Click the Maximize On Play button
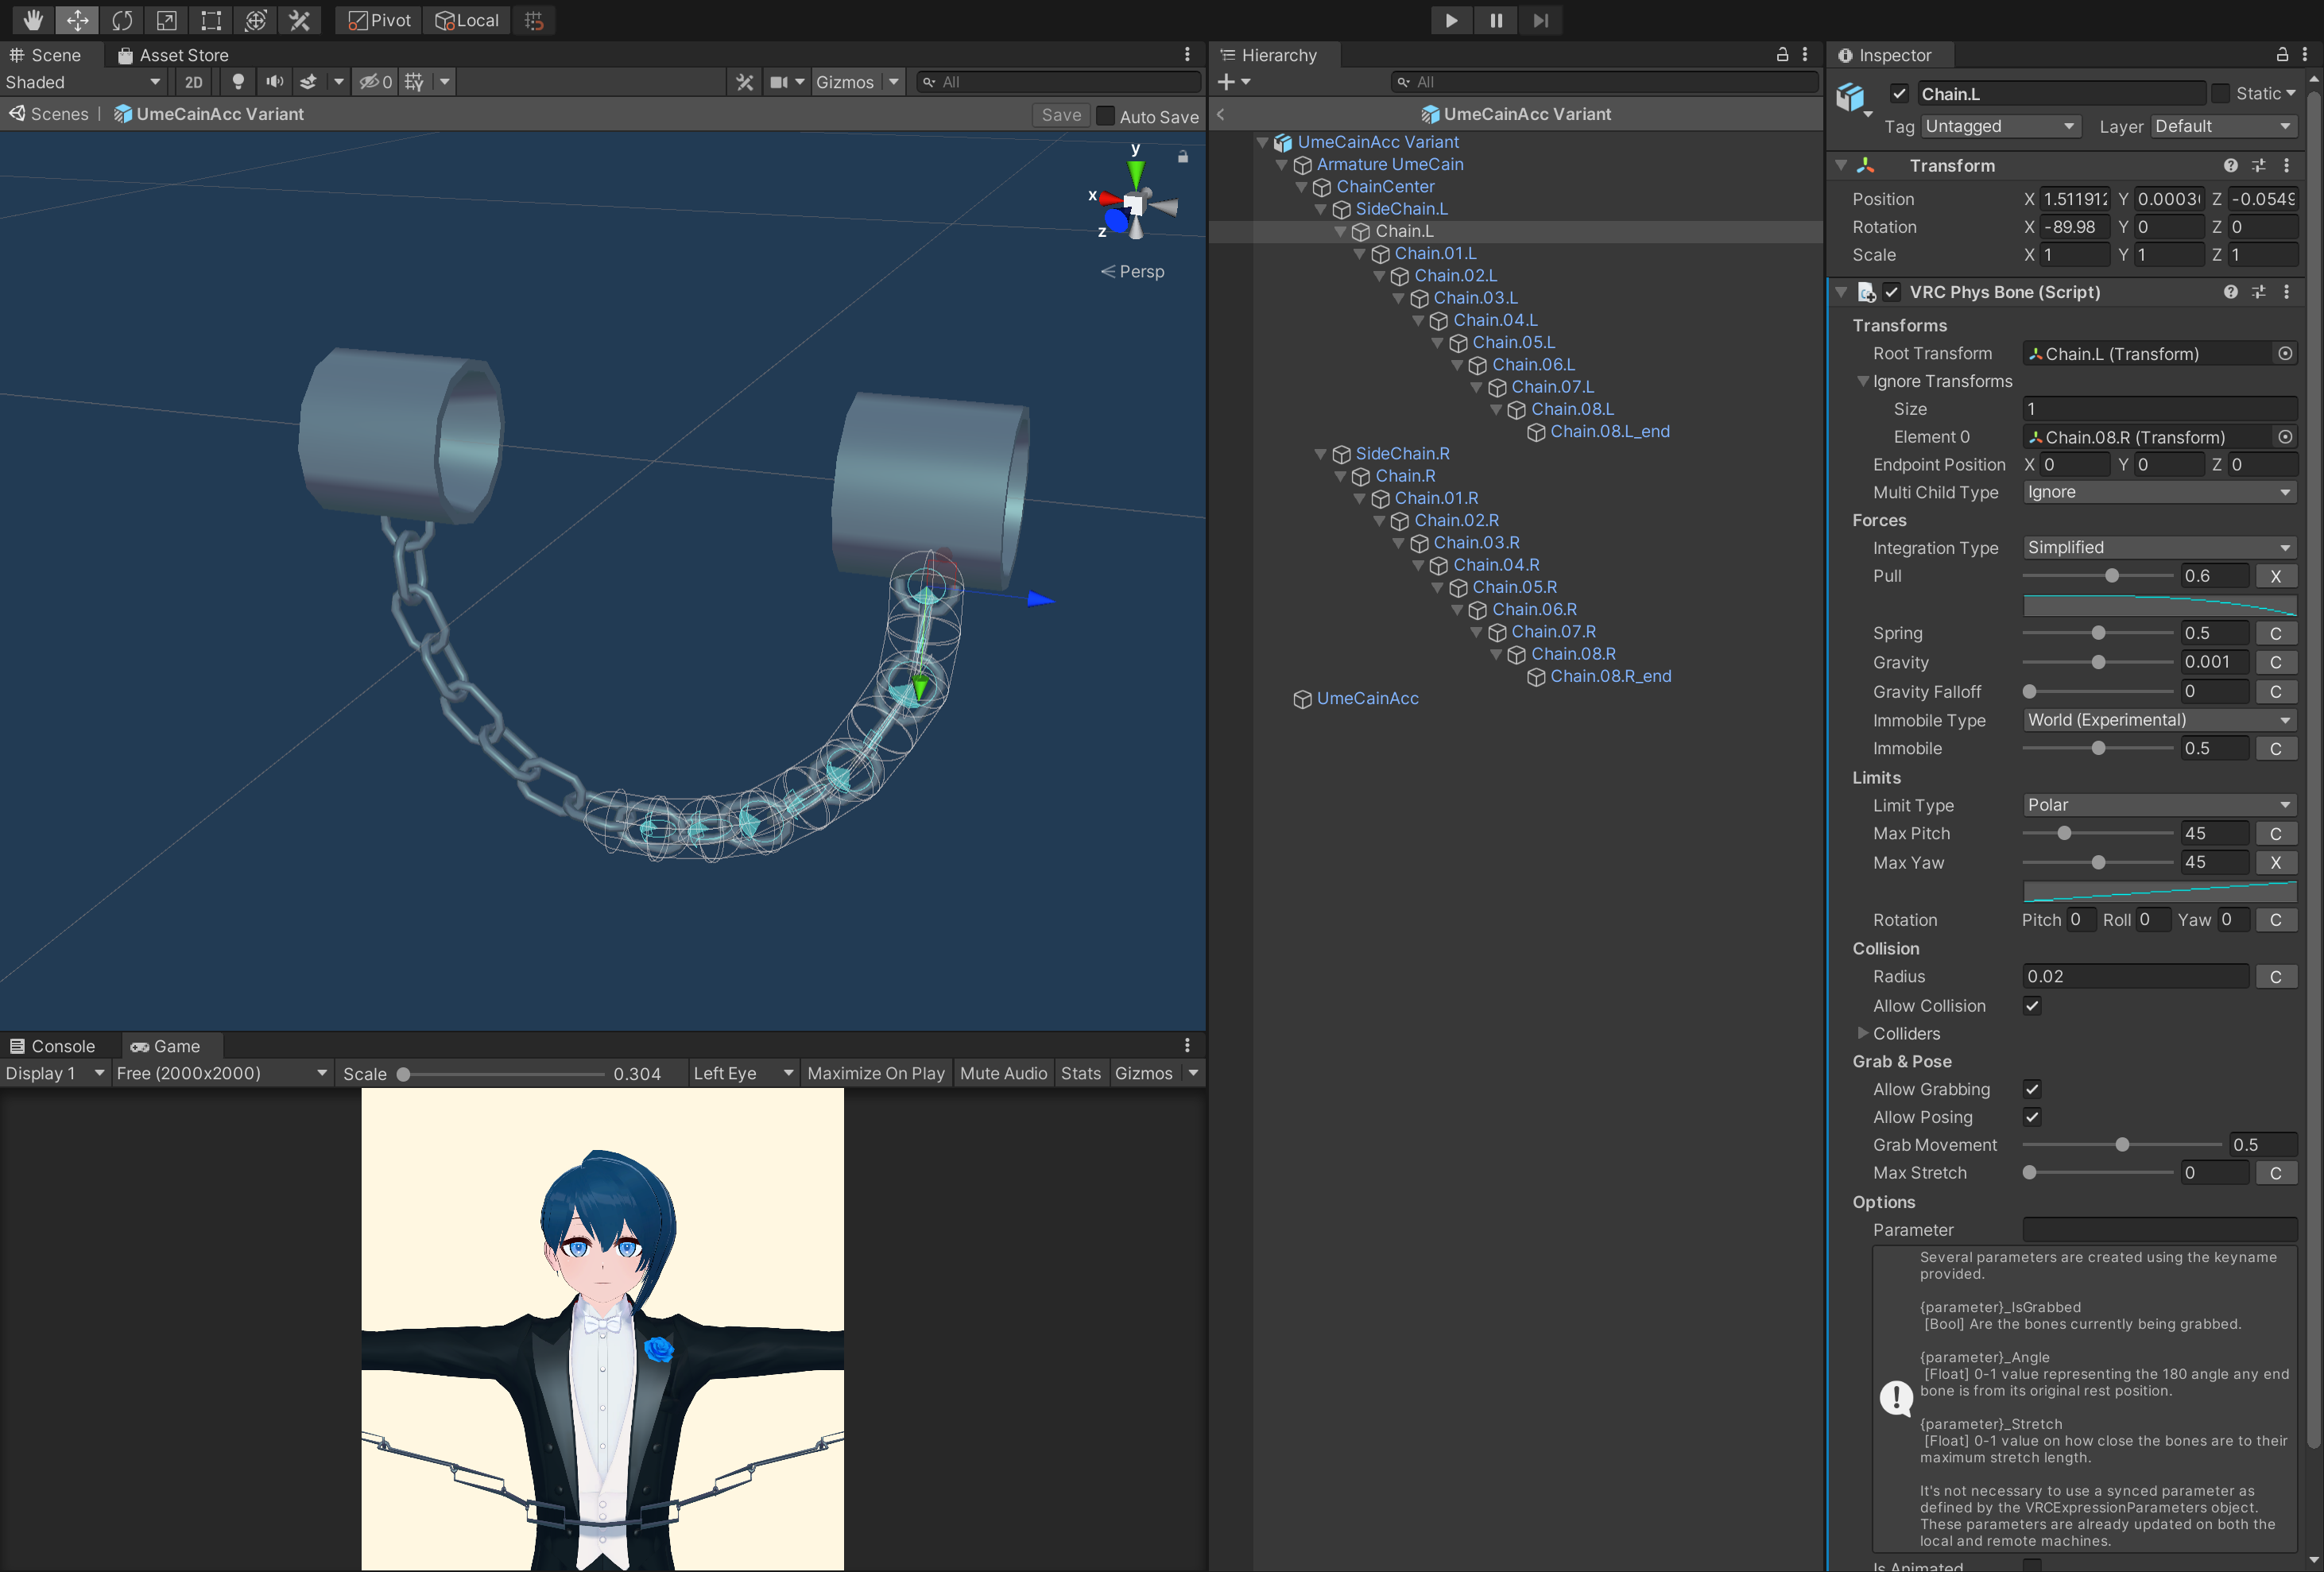The height and width of the screenshot is (1572, 2324). (x=876, y=1073)
